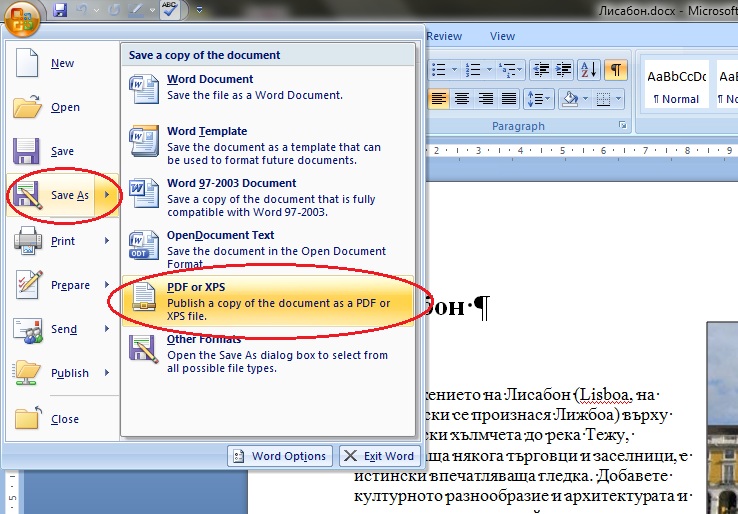Expand the Prepare submenu arrow
This screenshot has width=738, height=514.
[107, 285]
